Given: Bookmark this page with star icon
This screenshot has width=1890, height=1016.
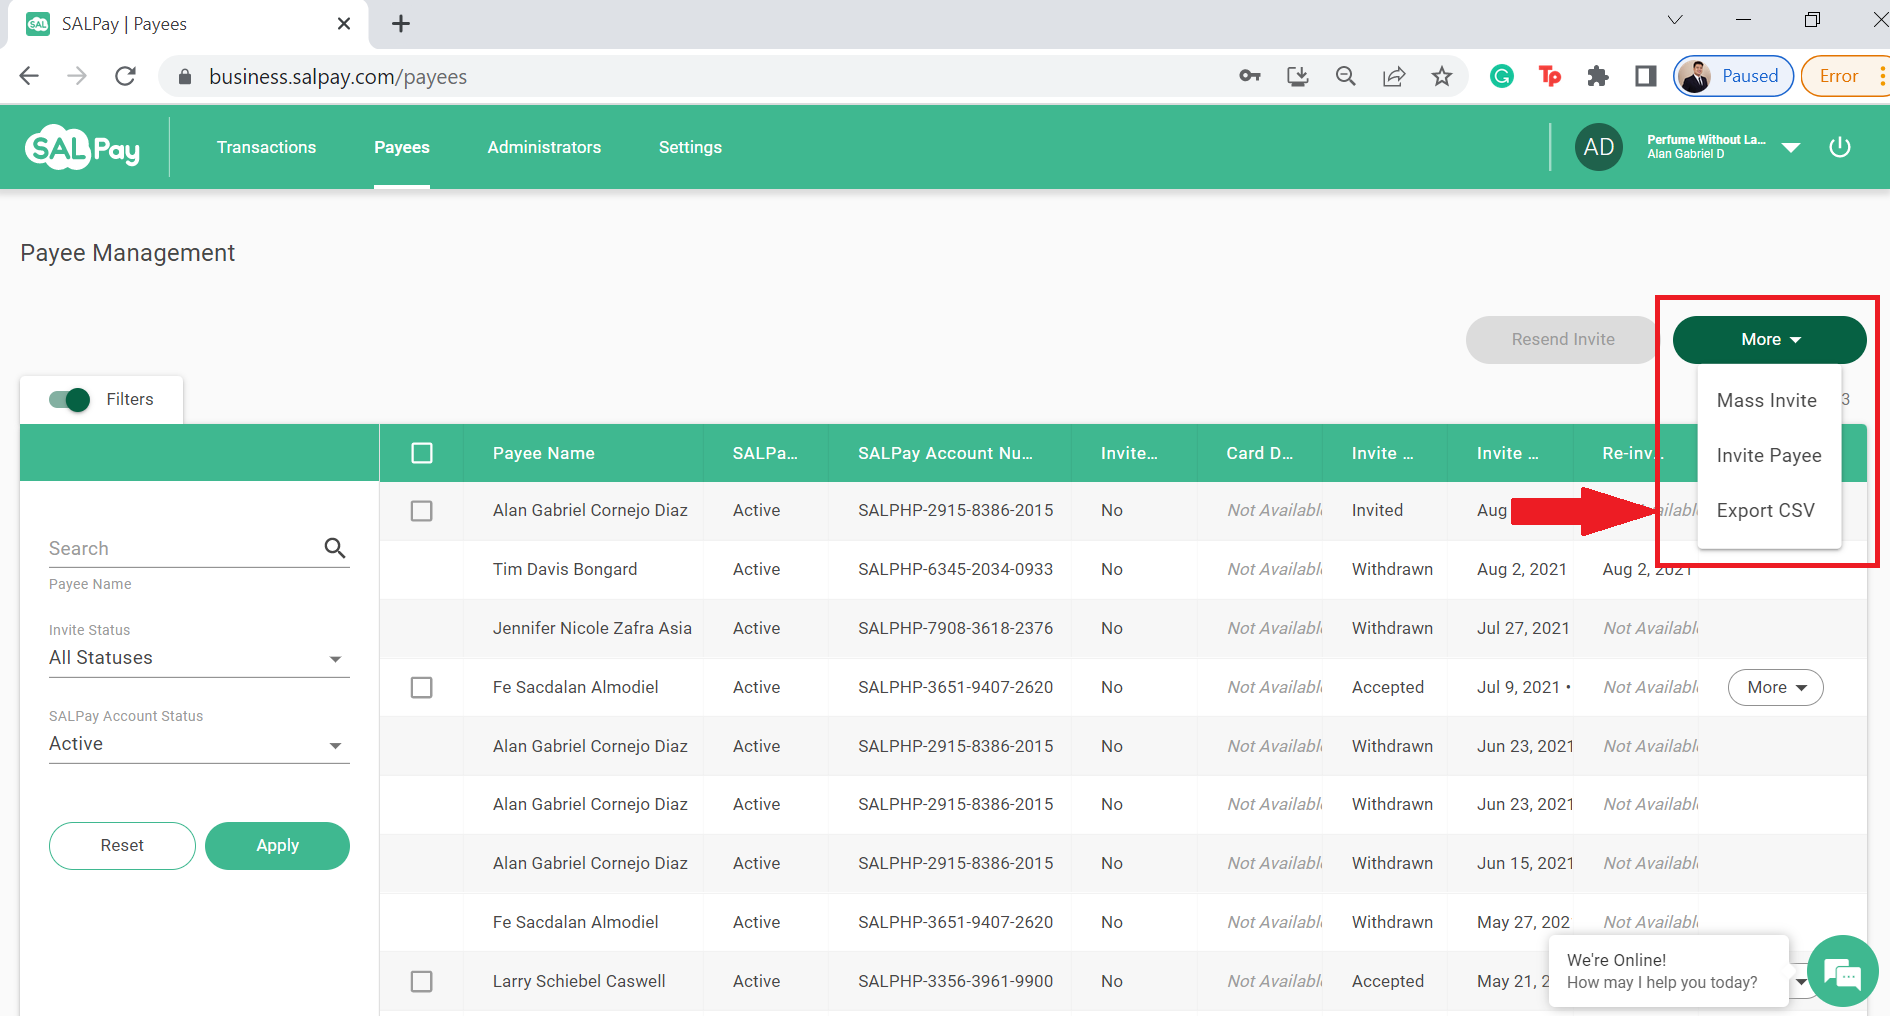Looking at the screenshot, I should click(x=1441, y=76).
